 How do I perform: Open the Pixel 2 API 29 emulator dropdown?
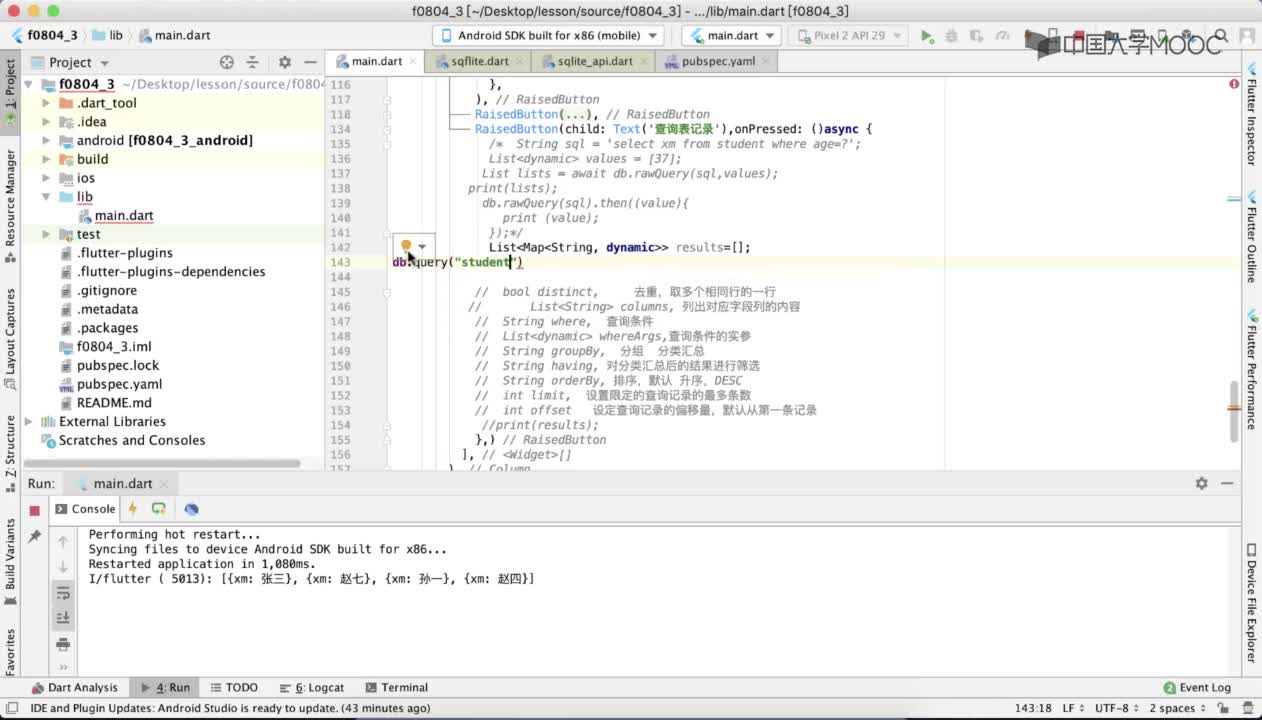[x=849, y=36]
